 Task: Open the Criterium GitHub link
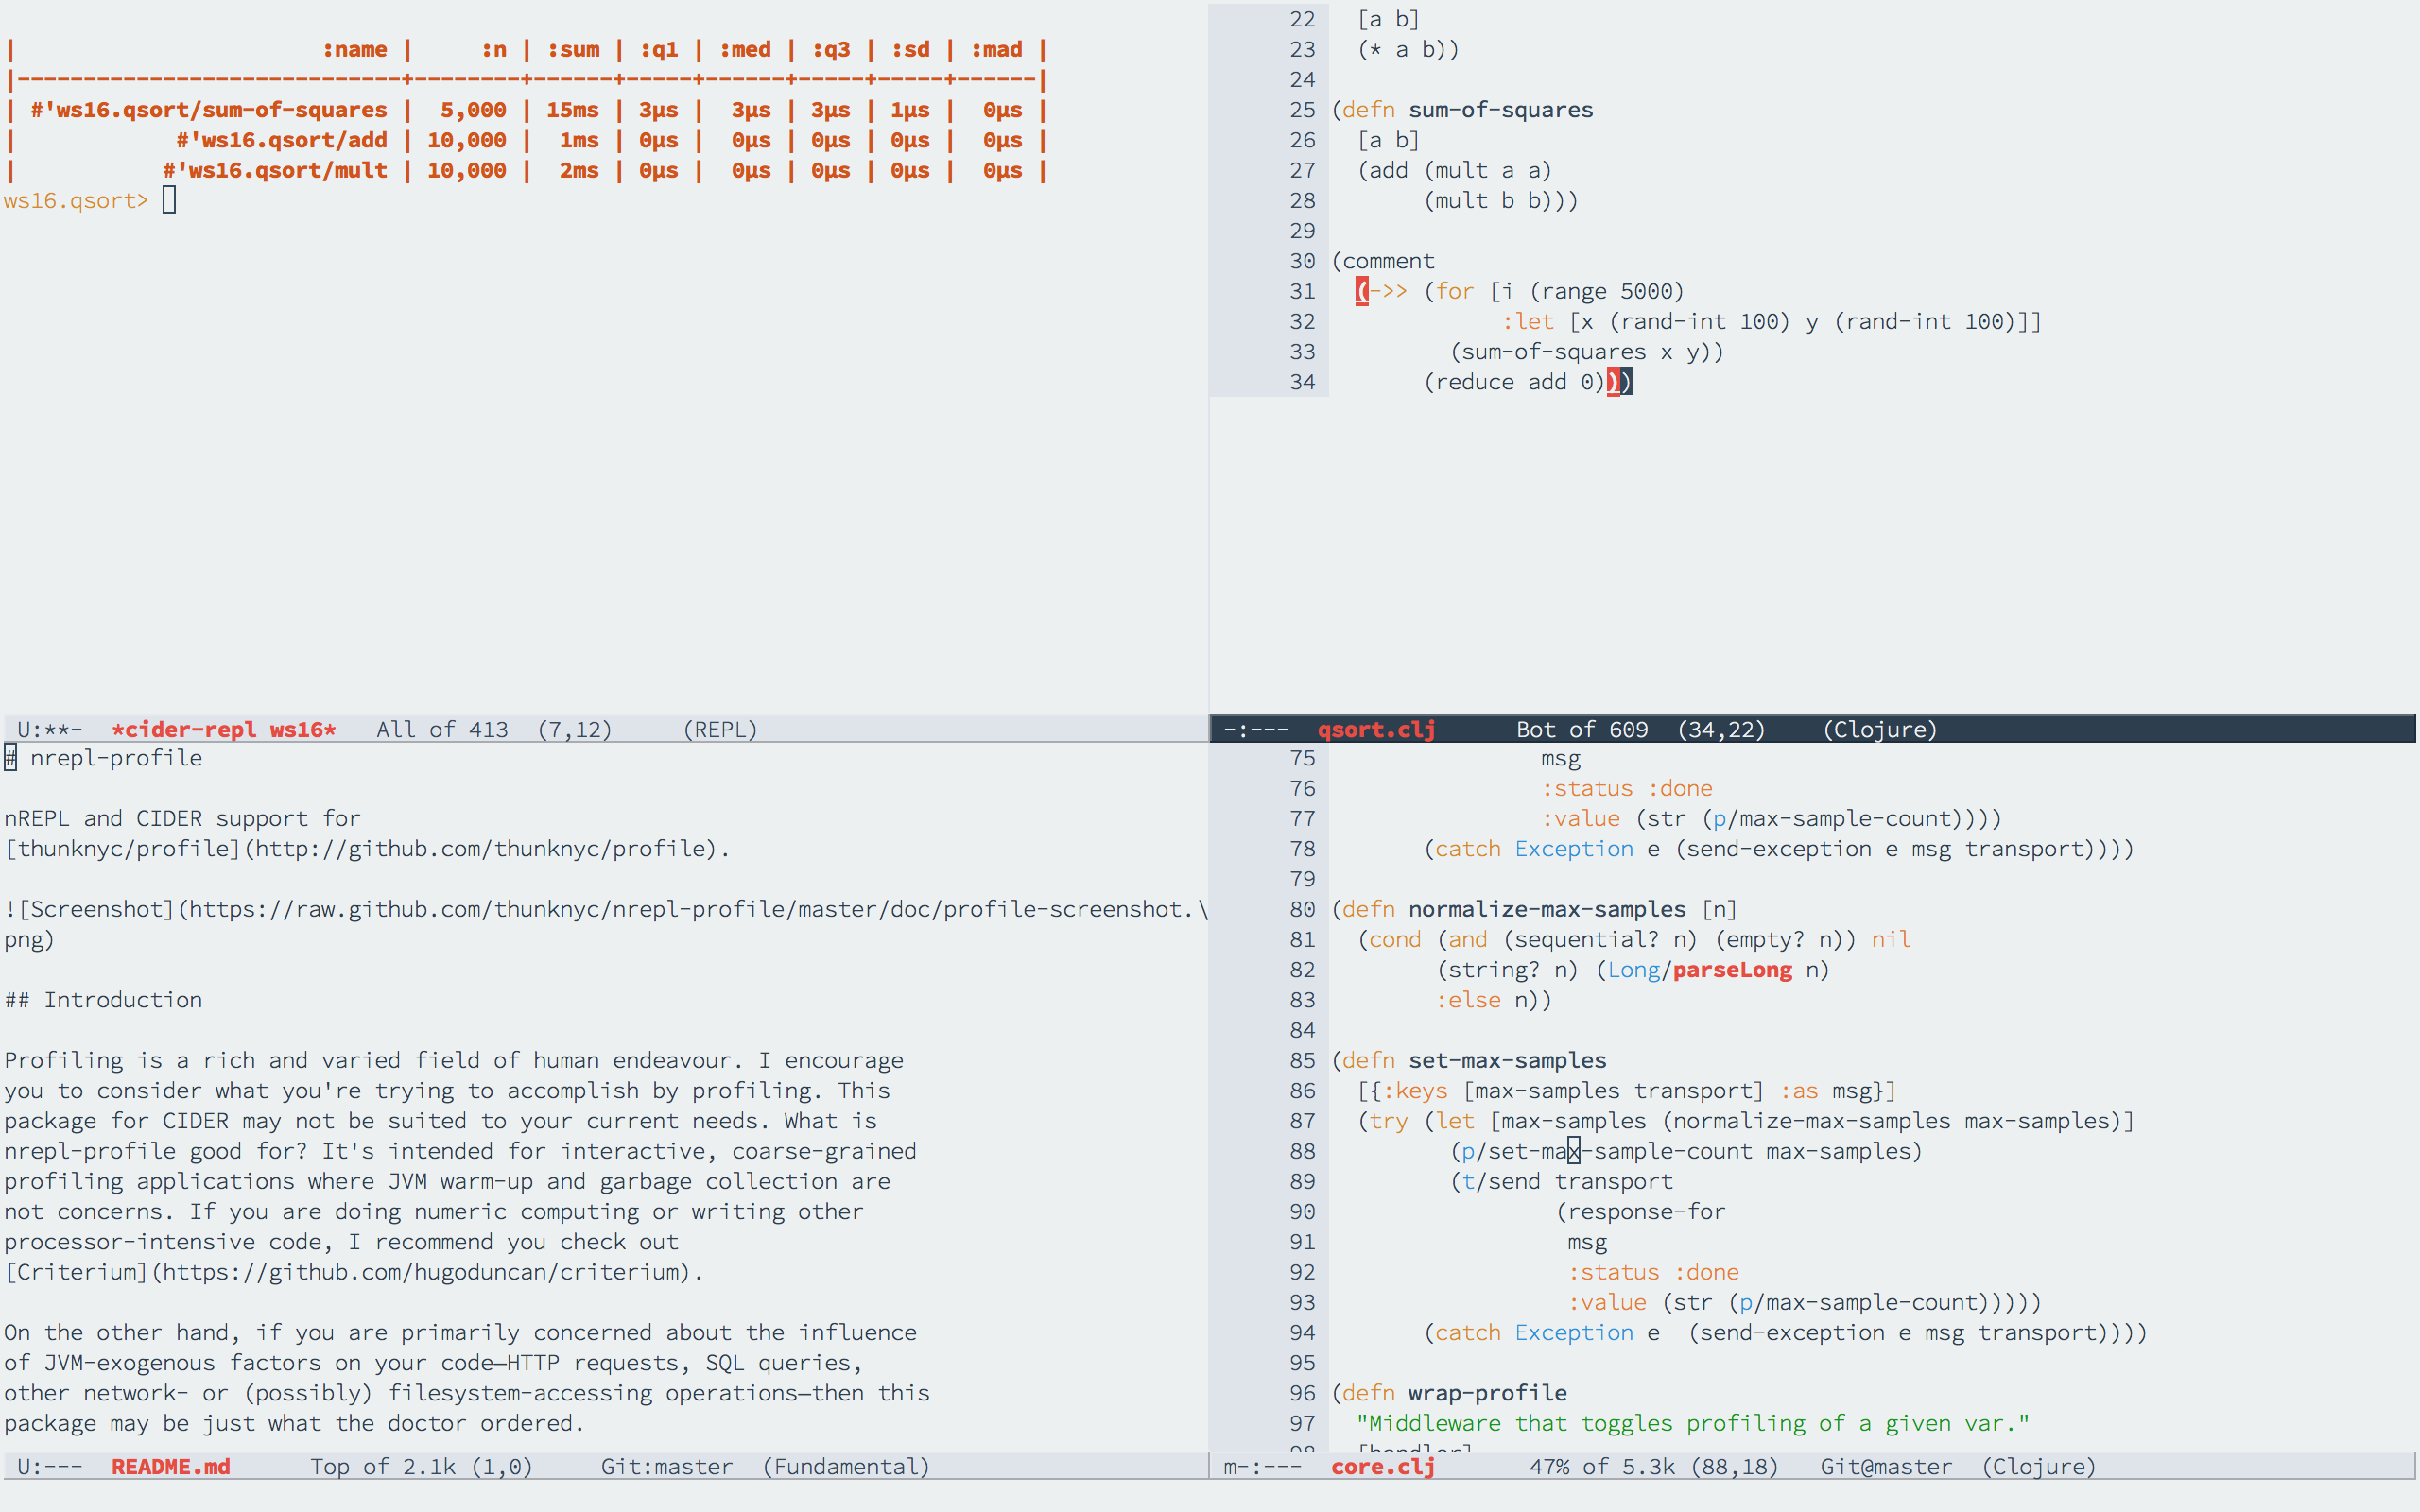[354, 1272]
